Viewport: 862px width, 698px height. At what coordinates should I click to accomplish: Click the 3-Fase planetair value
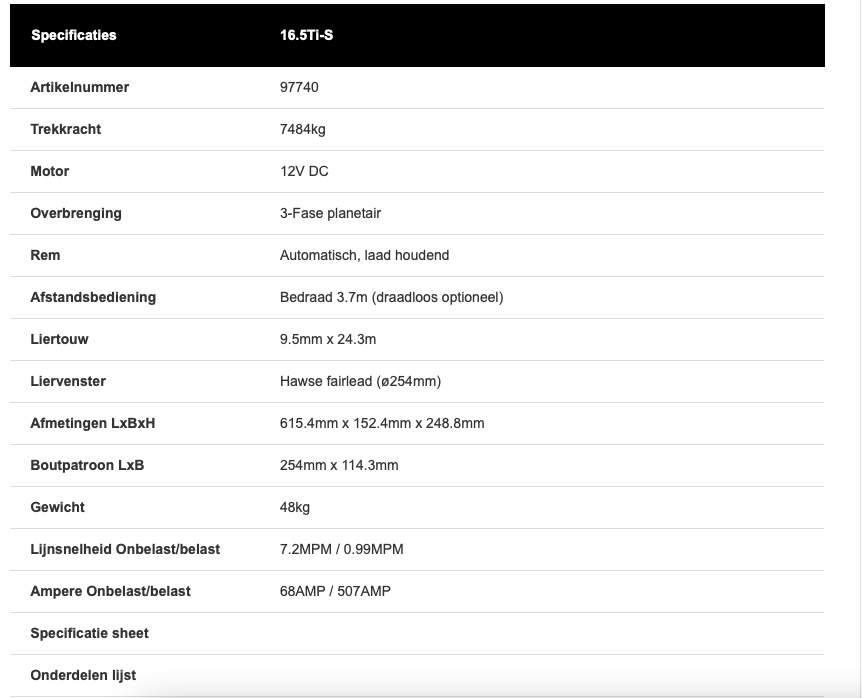pyautogui.click(x=330, y=213)
